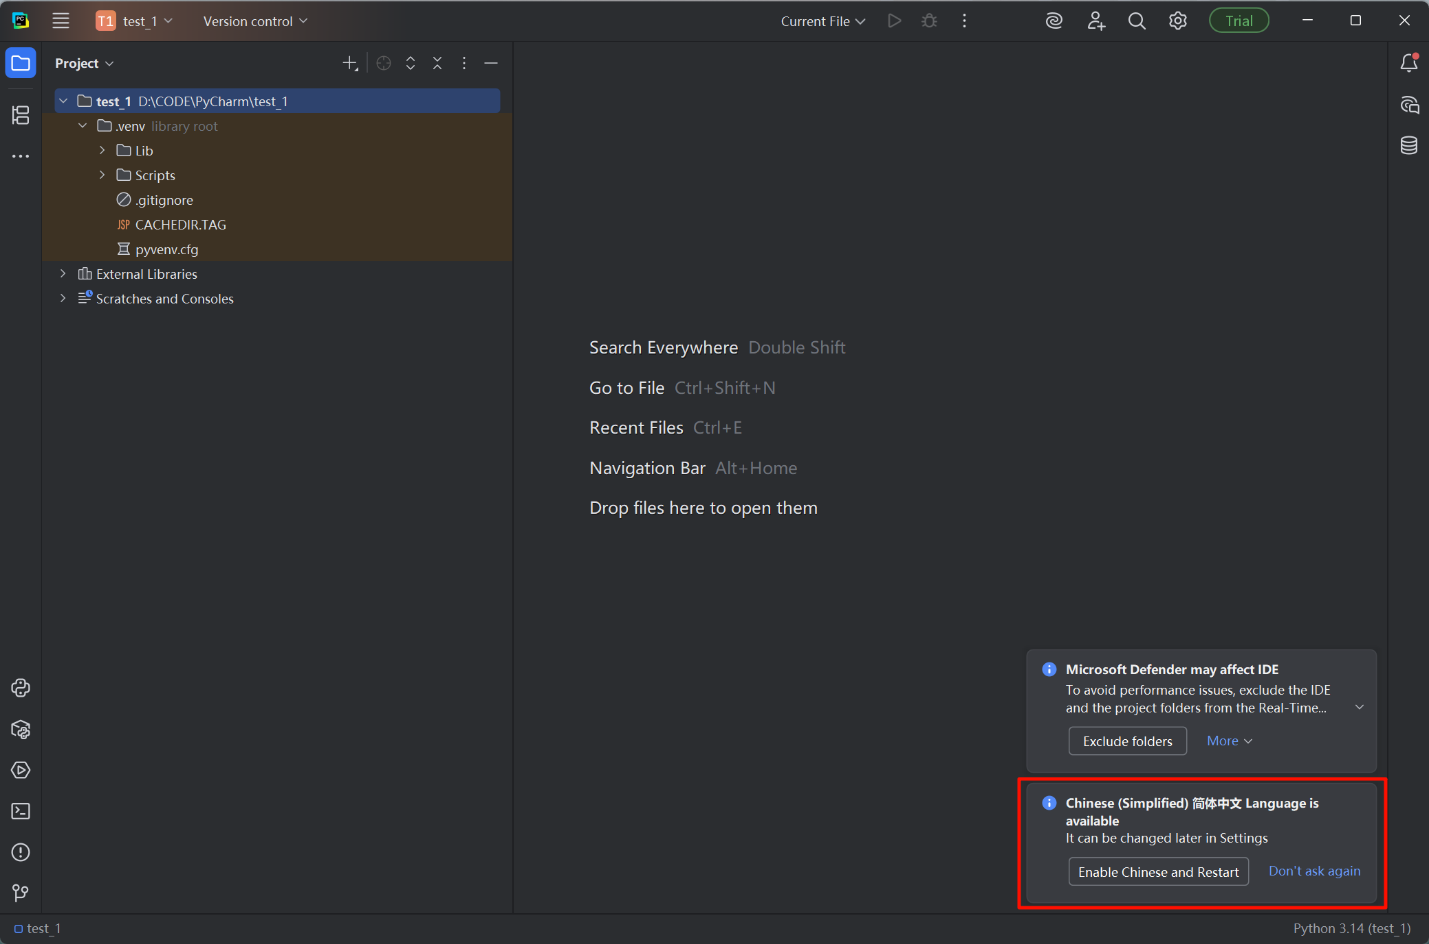Open AI Chat tool window on right
Image resolution: width=1429 pixels, height=944 pixels.
coord(1409,105)
